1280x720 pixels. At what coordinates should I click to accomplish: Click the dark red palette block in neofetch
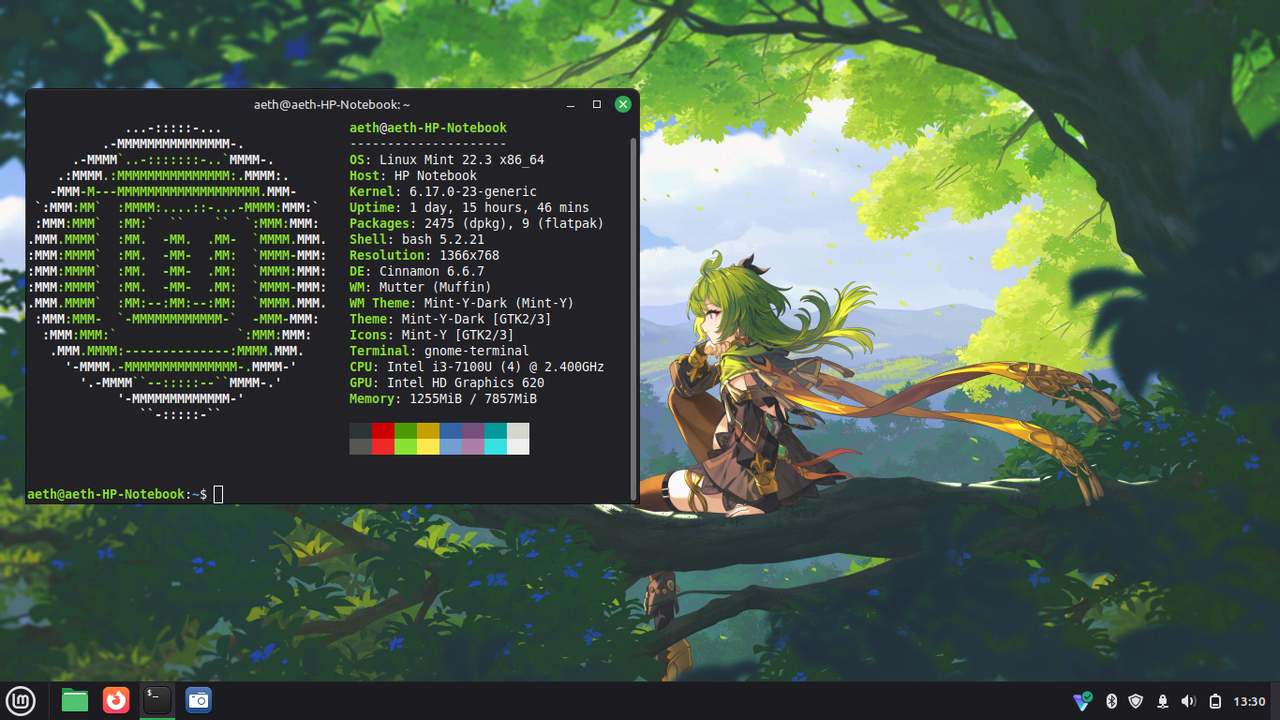click(382, 431)
